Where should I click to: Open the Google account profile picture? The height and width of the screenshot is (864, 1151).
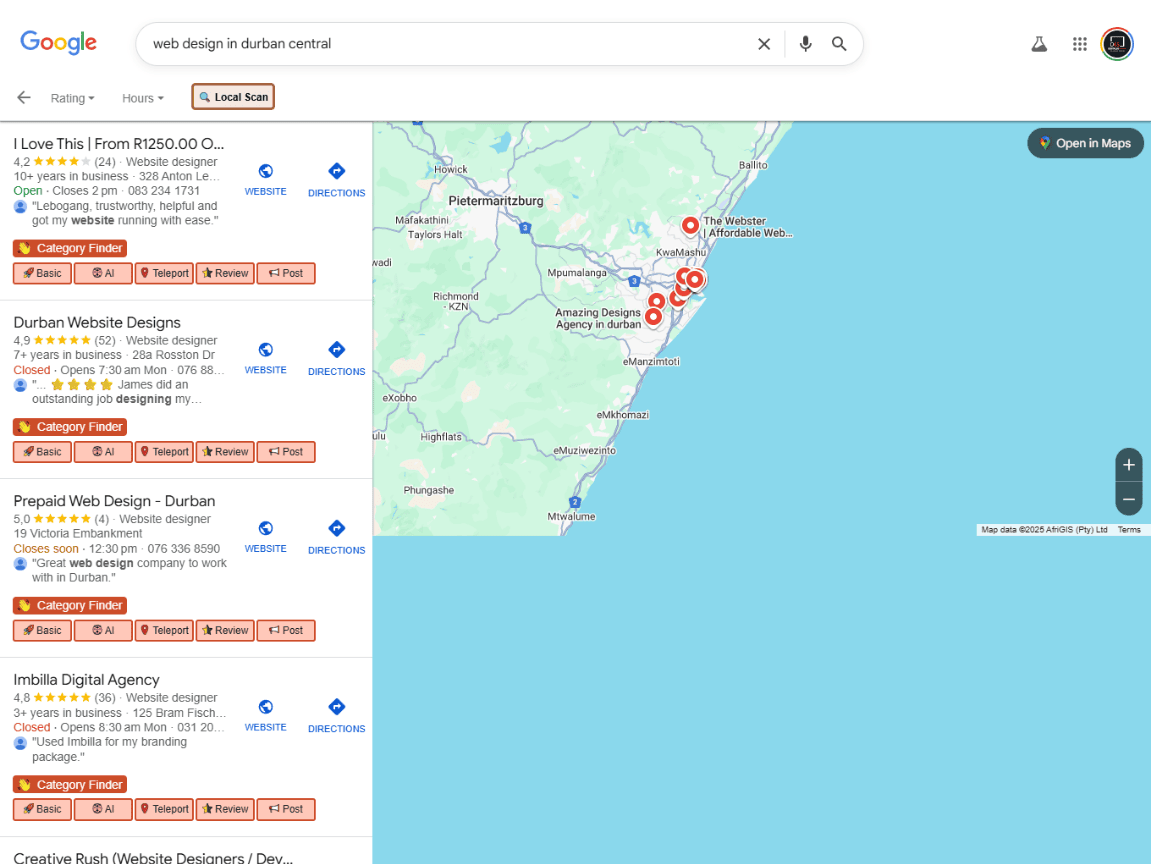pos(1116,44)
